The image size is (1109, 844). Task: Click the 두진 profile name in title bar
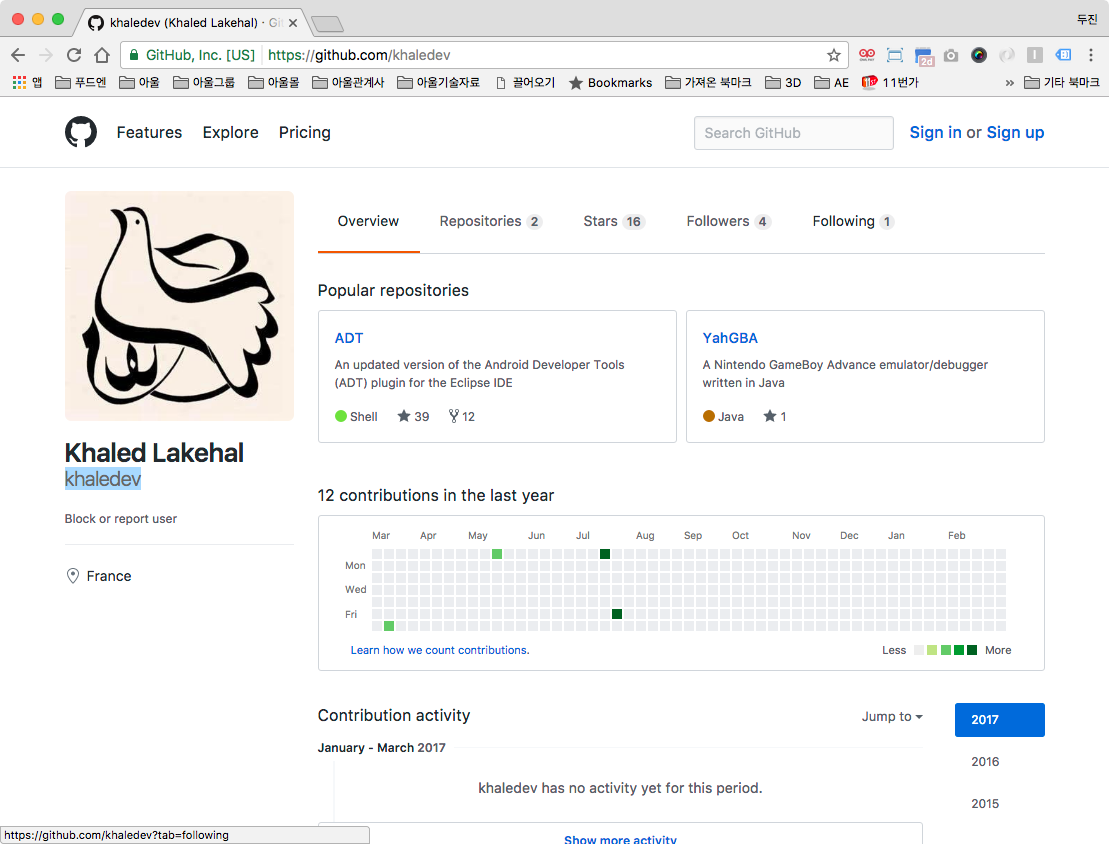pos(1086,19)
